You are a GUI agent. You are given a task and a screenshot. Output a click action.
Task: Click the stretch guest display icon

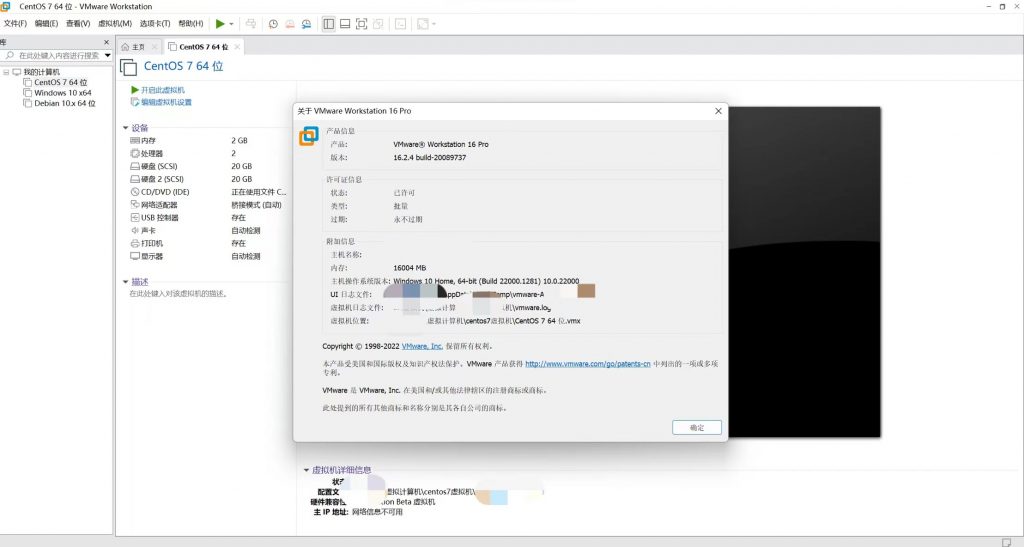(x=423, y=24)
